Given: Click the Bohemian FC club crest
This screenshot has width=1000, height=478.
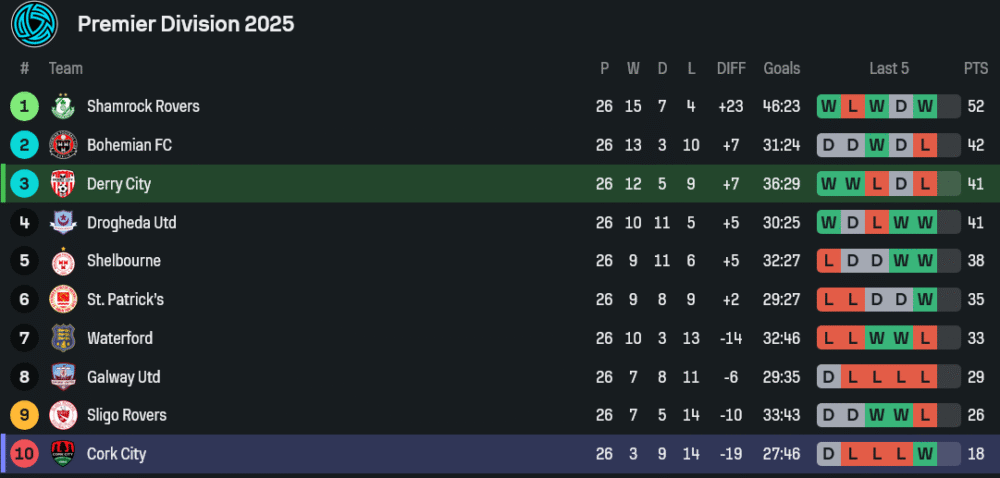Looking at the screenshot, I should (x=63, y=145).
